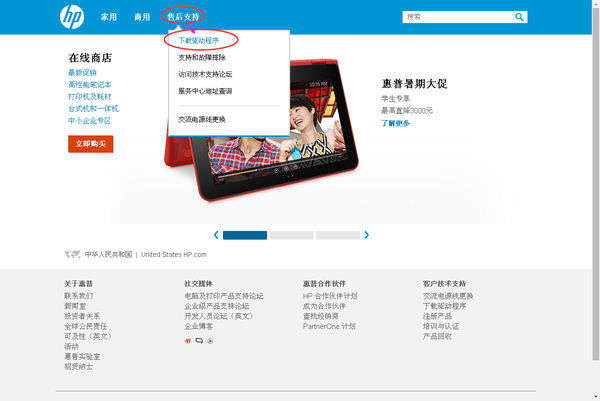Open 惠普实验室 in the footer
The height and width of the screenshot is (401, 600).
coord(82,356)
